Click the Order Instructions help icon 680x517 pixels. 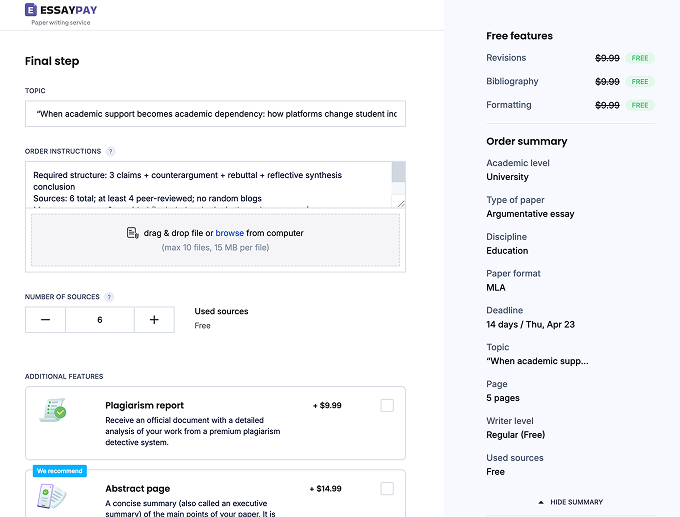tap(110, 152)
